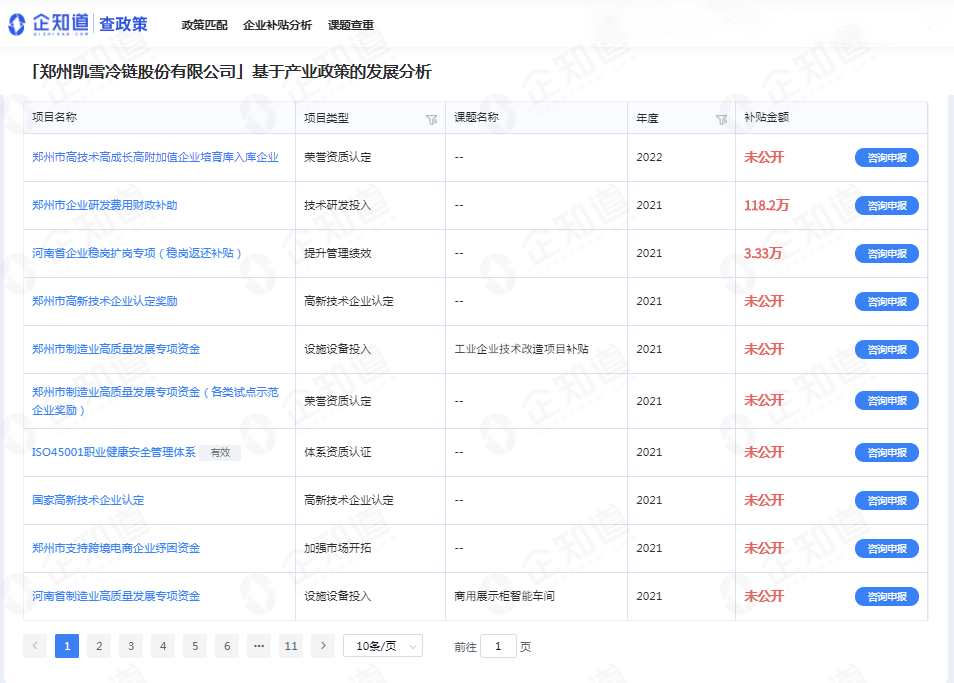Click 咨询申报 for 跨境电商企业纾困资金 row
The width and height of the screenshot is (954, 683).
pos(886,549)
